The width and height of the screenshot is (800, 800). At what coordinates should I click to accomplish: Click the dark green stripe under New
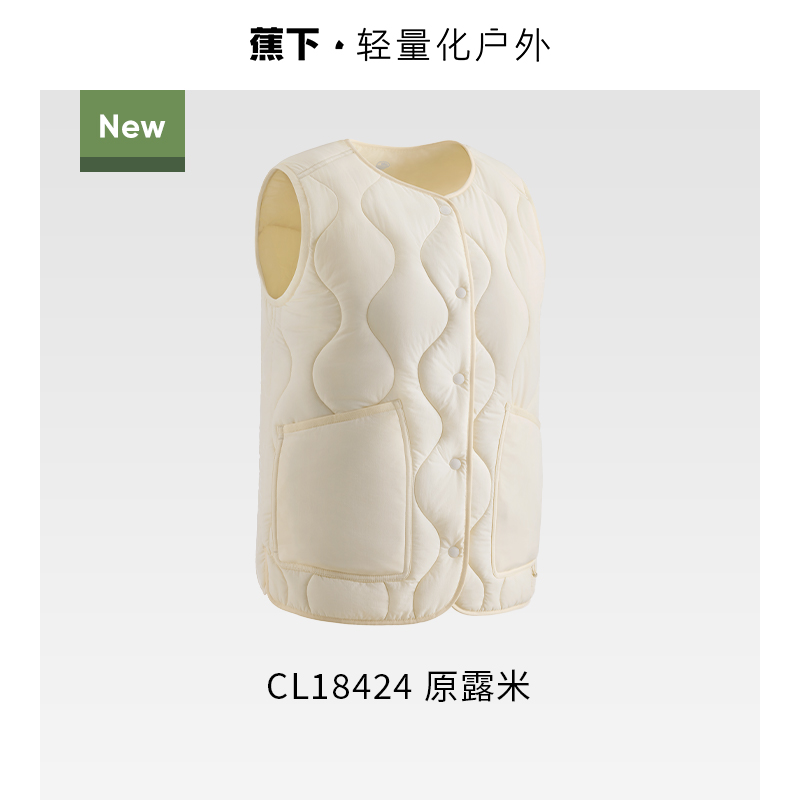pyautogui.click(x=132, y=164)
